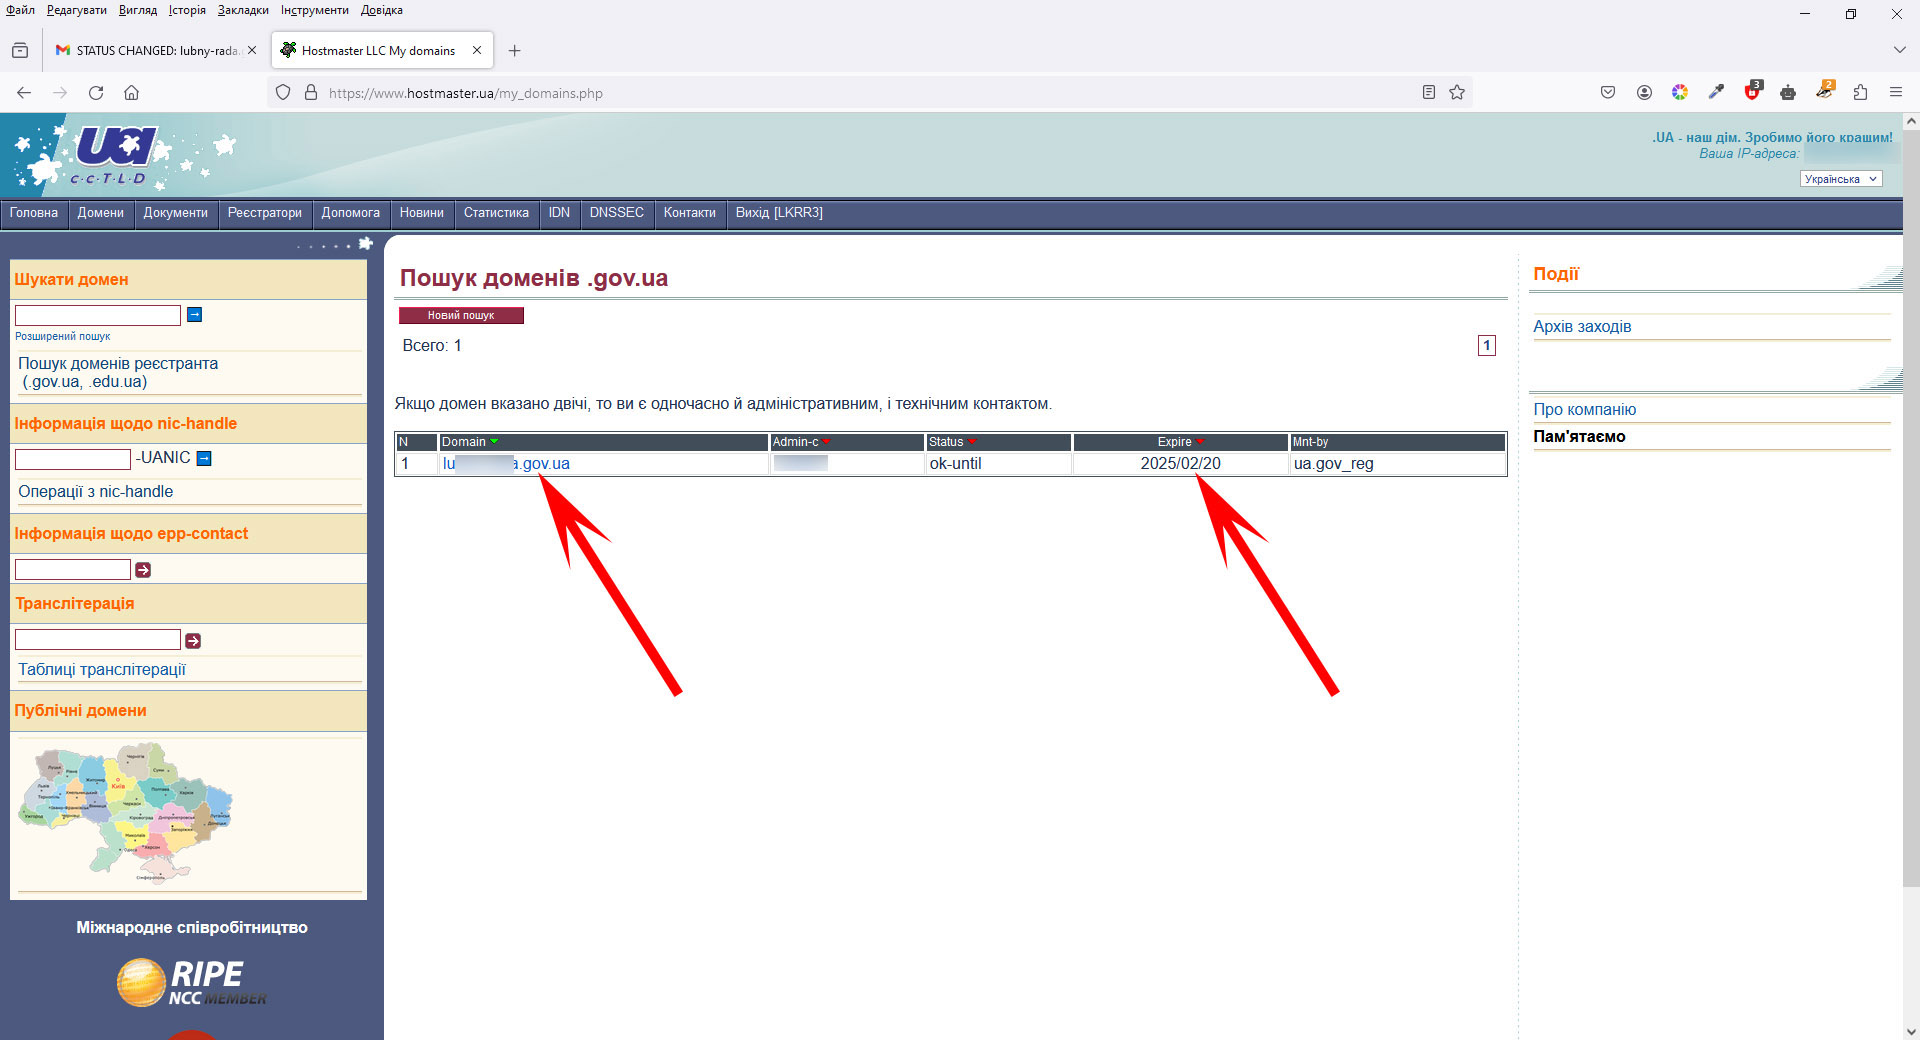Click the UA ccTLD logo
The width and height of the screenshot is (1920, 1040).
pos(115,154)
